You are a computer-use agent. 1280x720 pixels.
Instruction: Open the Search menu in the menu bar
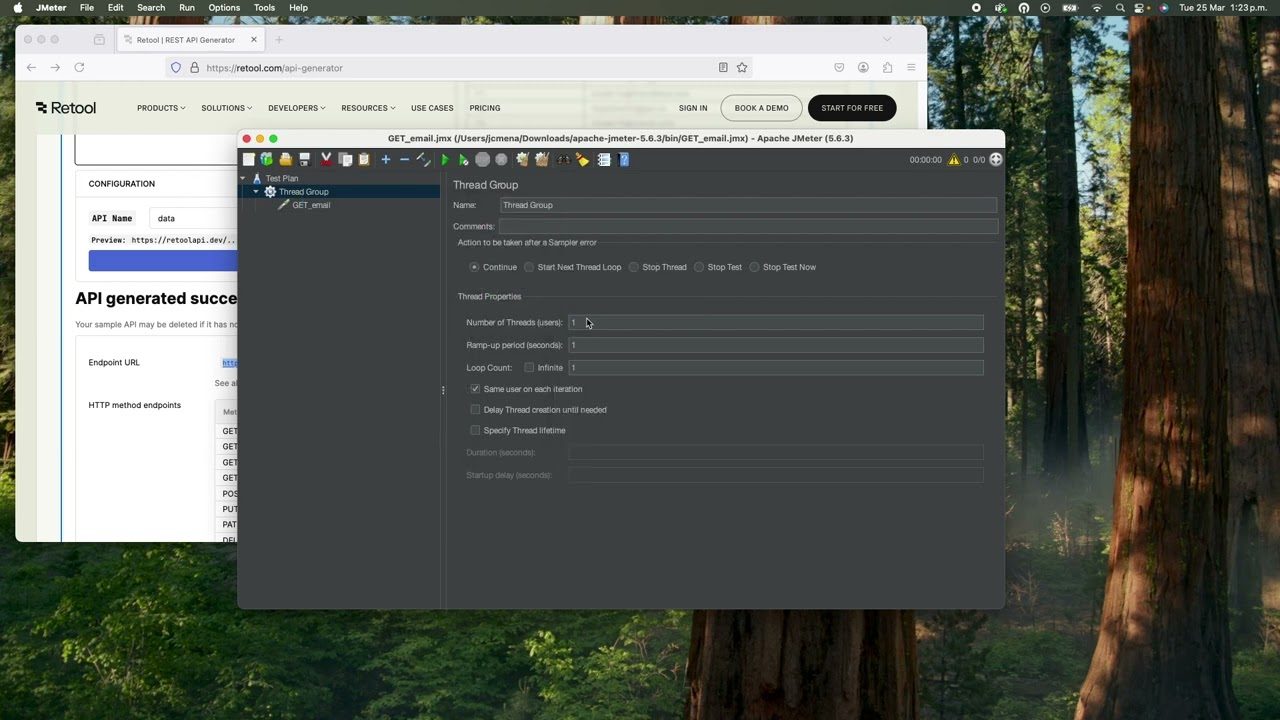tap(151, 8)
